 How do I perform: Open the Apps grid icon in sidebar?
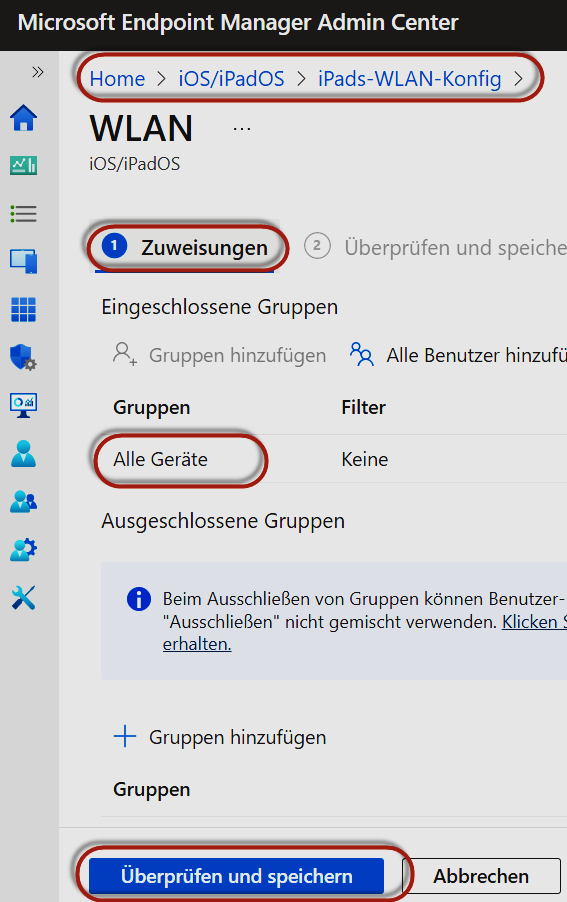tap(24, 309)
